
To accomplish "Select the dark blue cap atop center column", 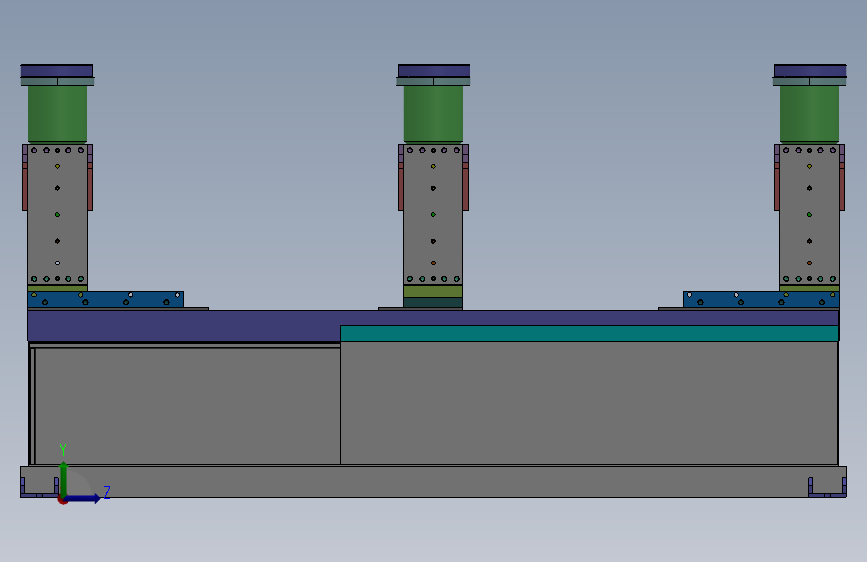I will click(434, 71).
